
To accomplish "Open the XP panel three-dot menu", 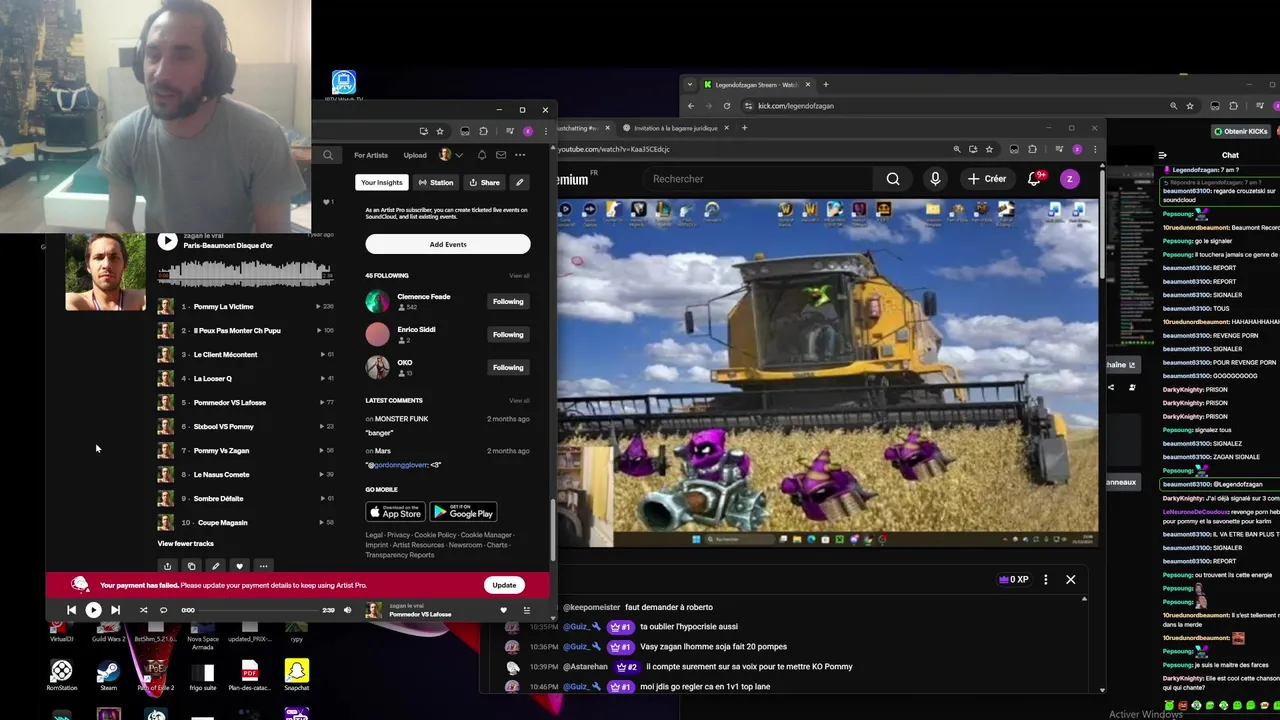I will click(1045, 580).
